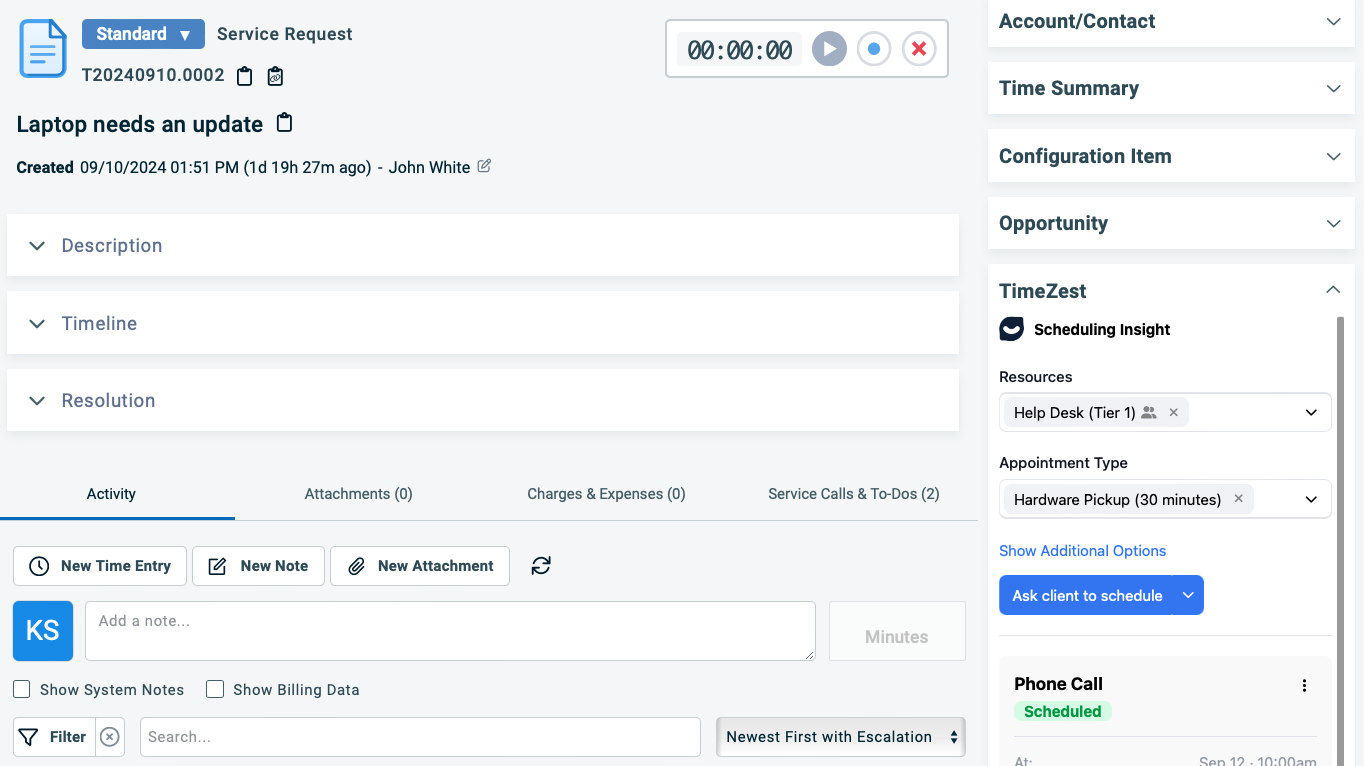The height and width of the screenshot is (766, 1364).
Task: Enable Show System Notes checkbox
Action: pyautogui.click(x=22, y=689)
